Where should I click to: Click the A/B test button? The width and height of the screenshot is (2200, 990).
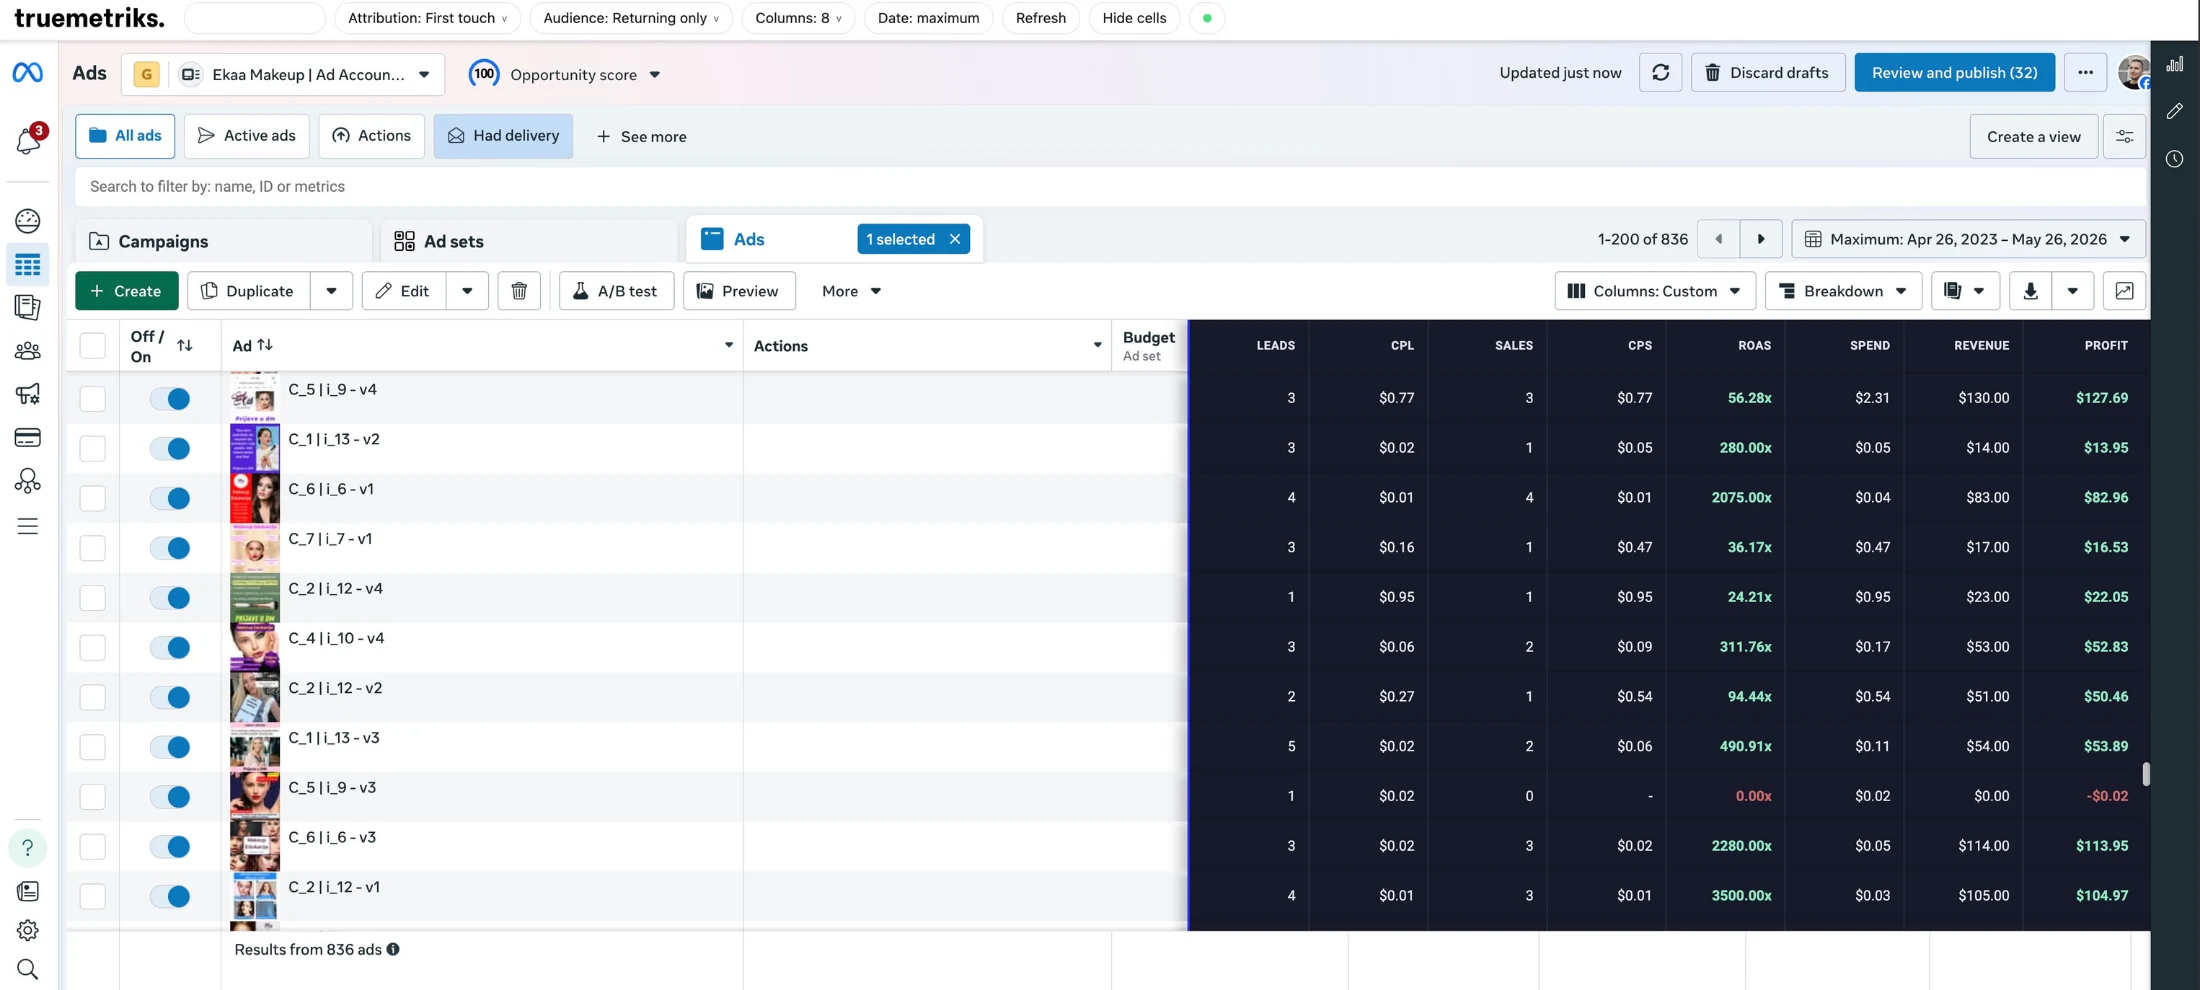point(615,291)
